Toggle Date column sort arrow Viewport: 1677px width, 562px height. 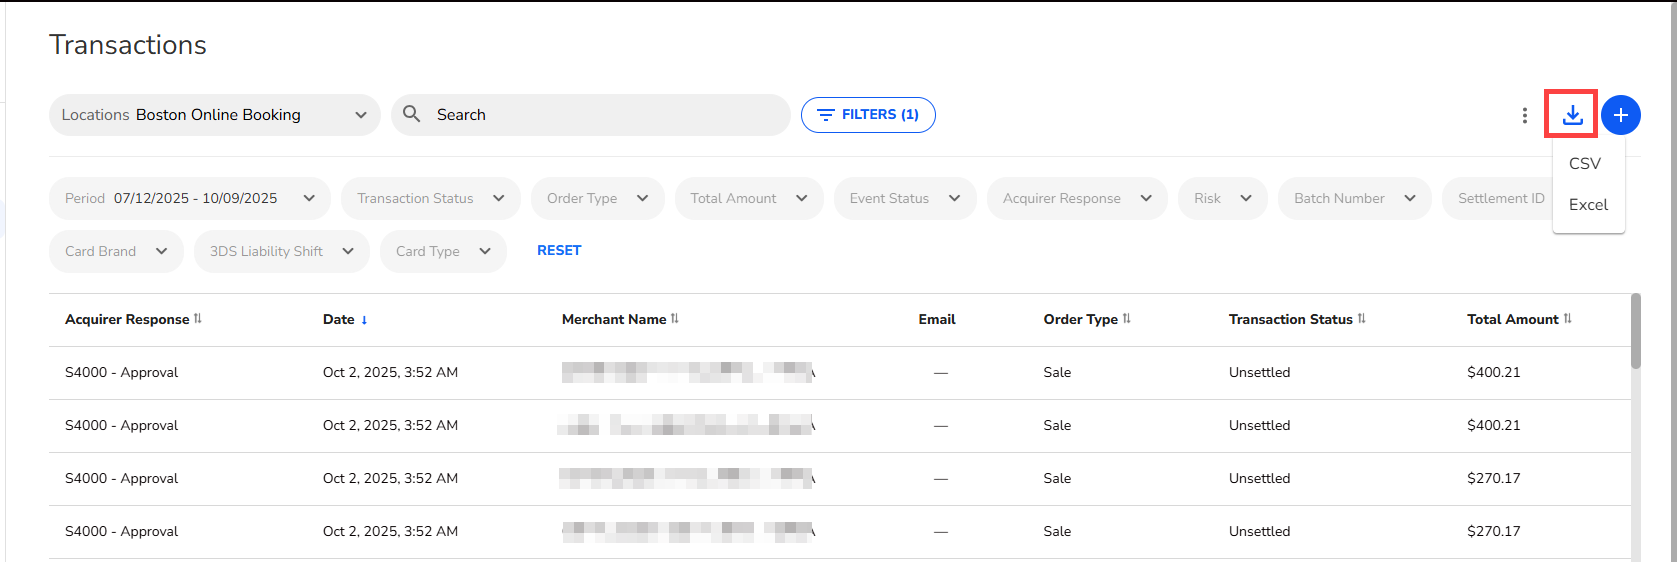(364, 320)
